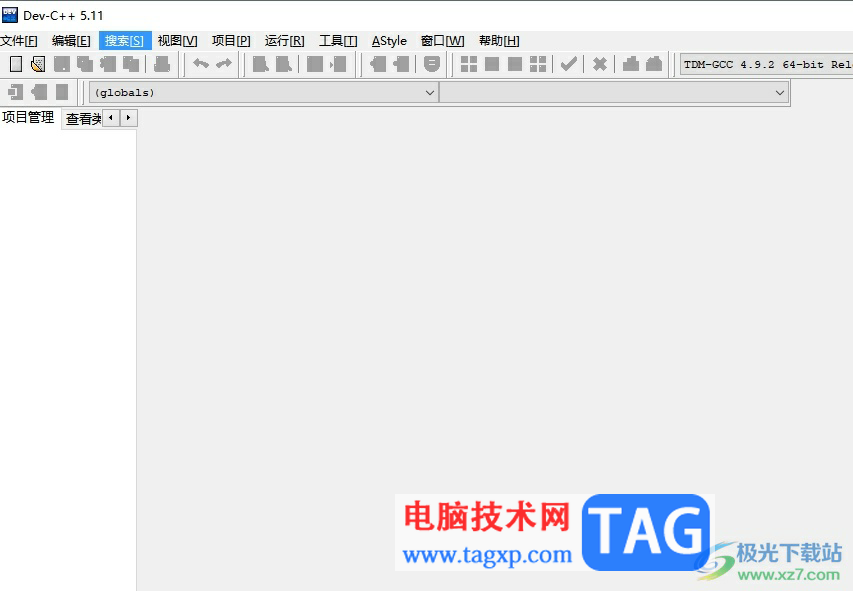Open the 帮助[H] menu
Screen dimensions: 853x591
click(x=499, y=41)
